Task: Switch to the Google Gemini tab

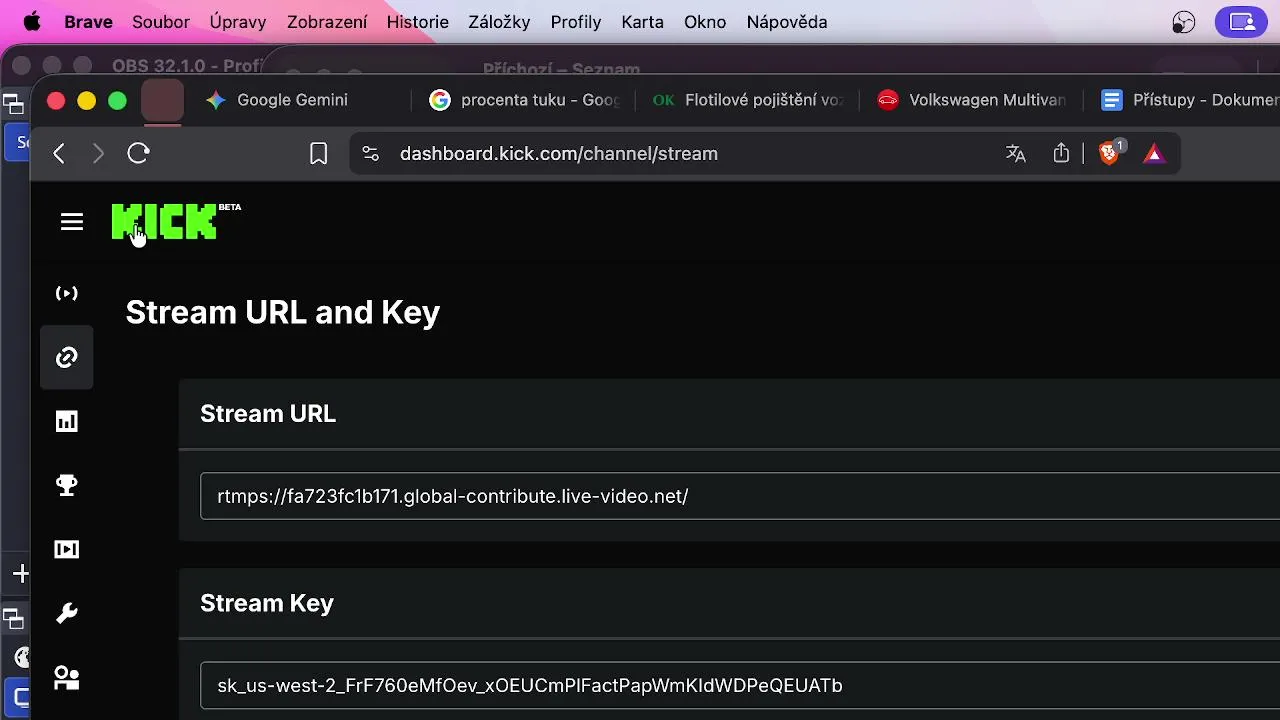Action: (292, 100)
